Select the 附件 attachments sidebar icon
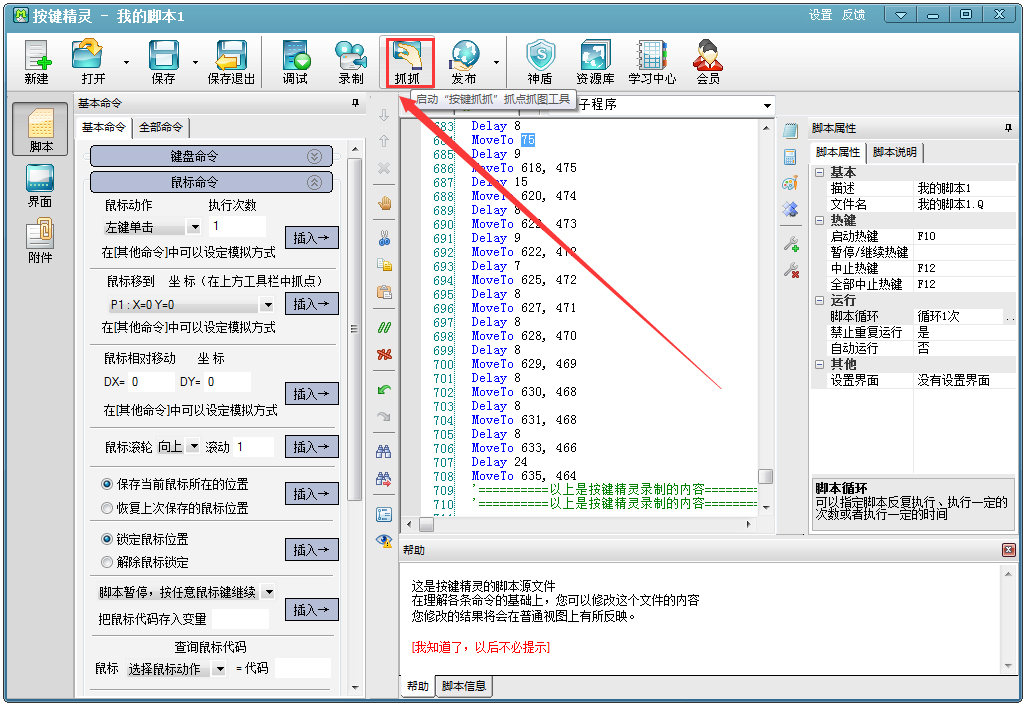 click(x=40, y=241)
